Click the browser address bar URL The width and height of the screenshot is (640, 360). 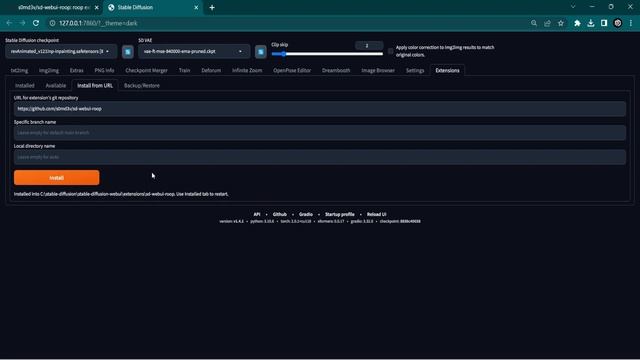pyautogui.click(x=98, y=23)
